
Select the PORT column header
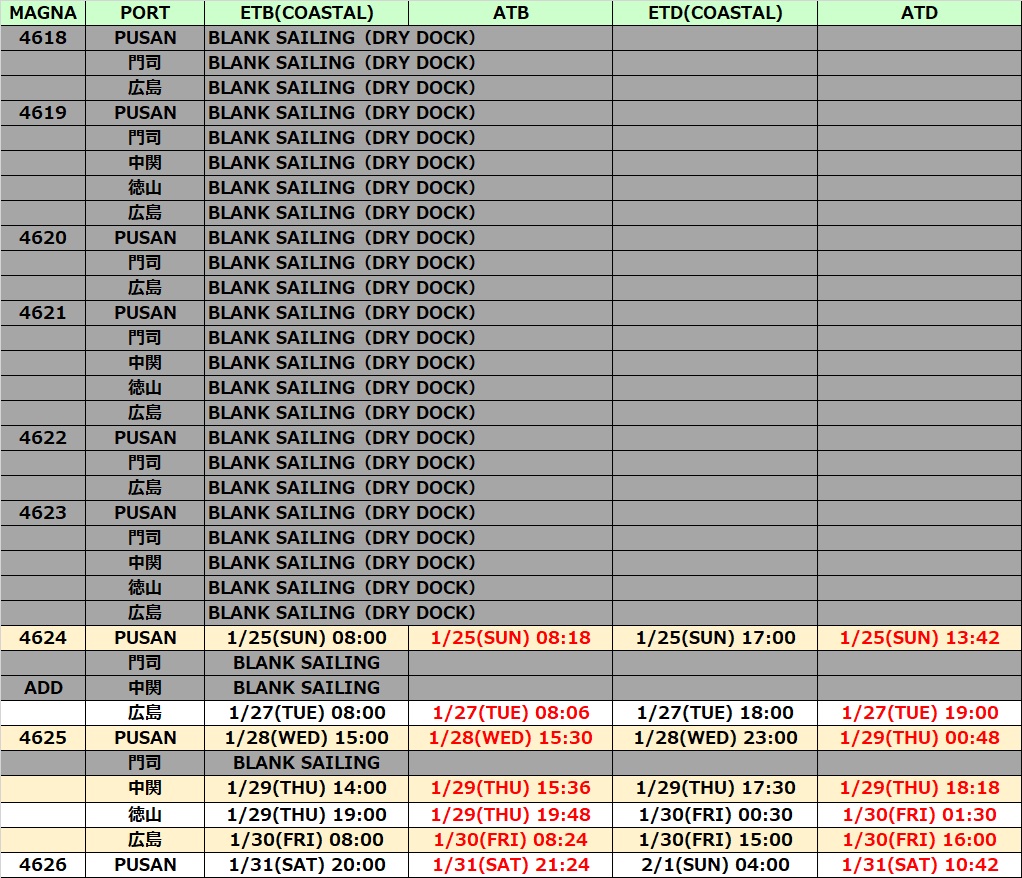[x=145, y=13]
